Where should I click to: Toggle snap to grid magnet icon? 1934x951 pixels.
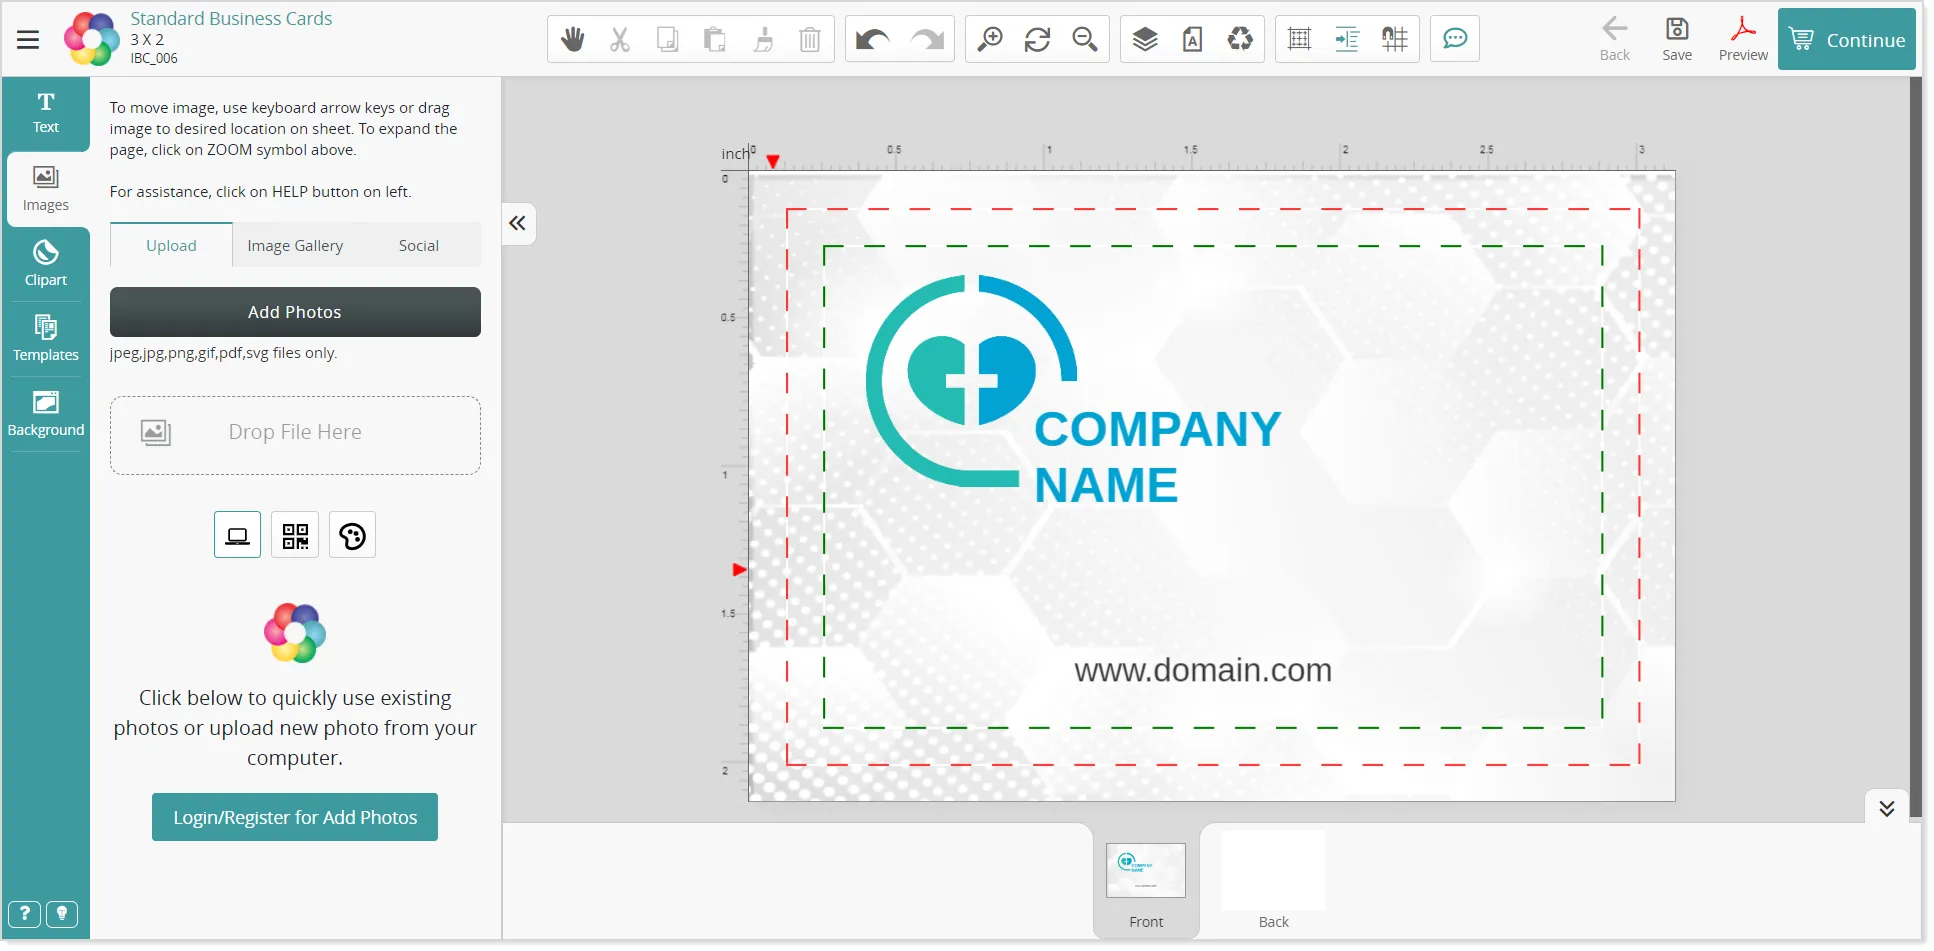coord(1395,39)
